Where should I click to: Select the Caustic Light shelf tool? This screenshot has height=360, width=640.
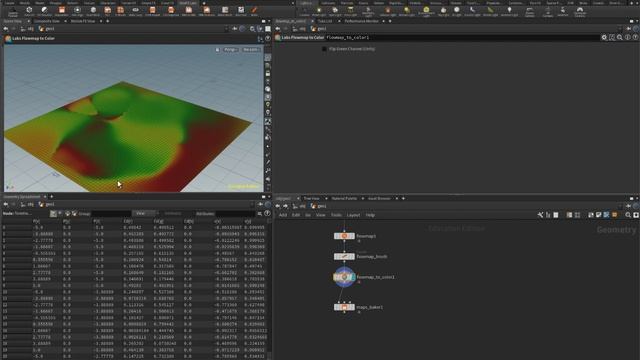(472, 11)
